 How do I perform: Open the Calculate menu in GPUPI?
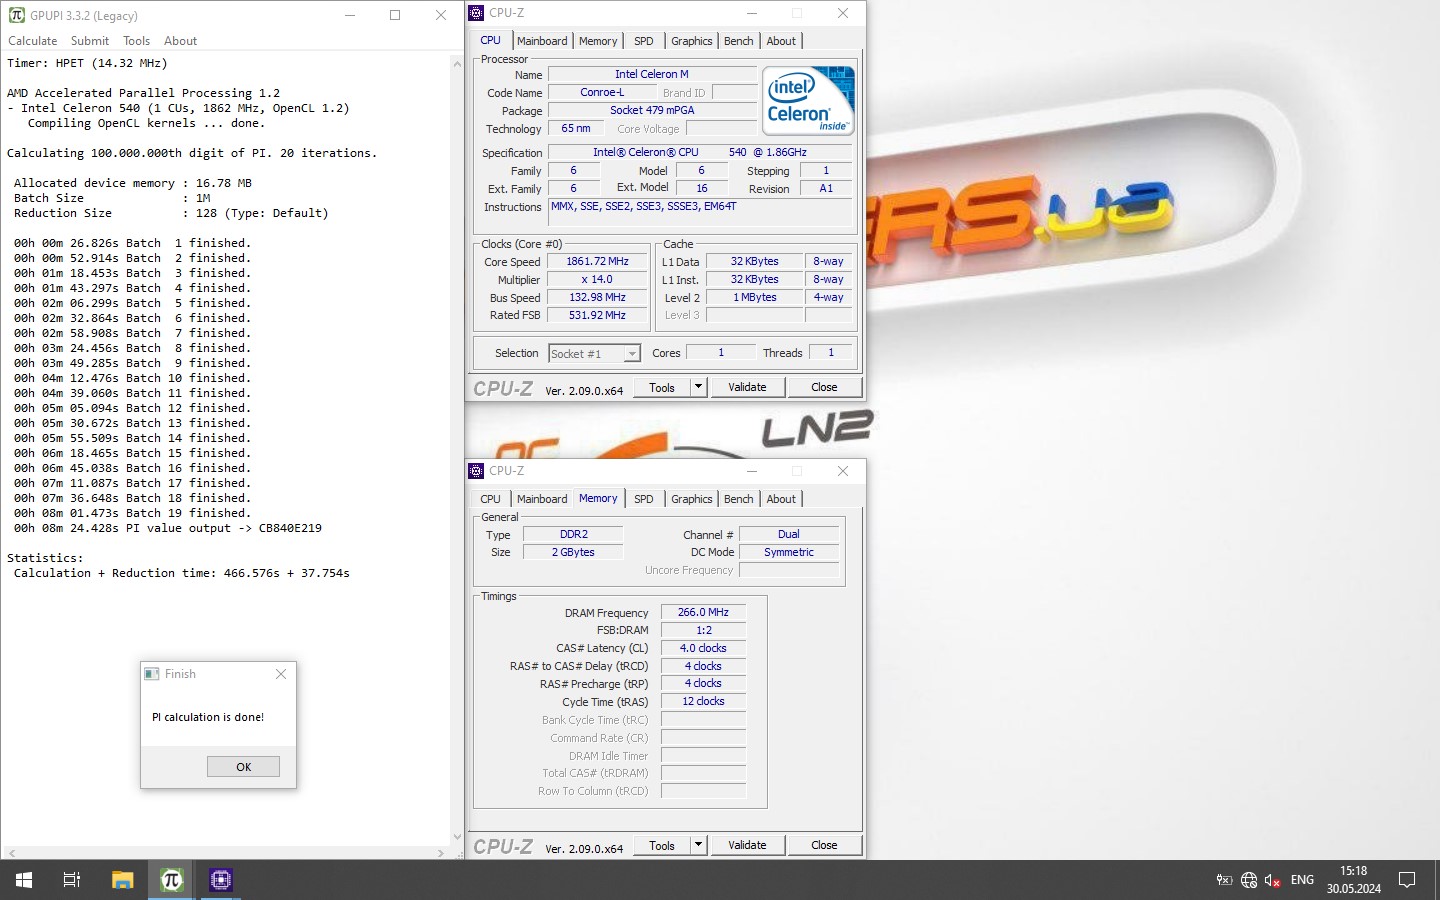tap(33, 41)
